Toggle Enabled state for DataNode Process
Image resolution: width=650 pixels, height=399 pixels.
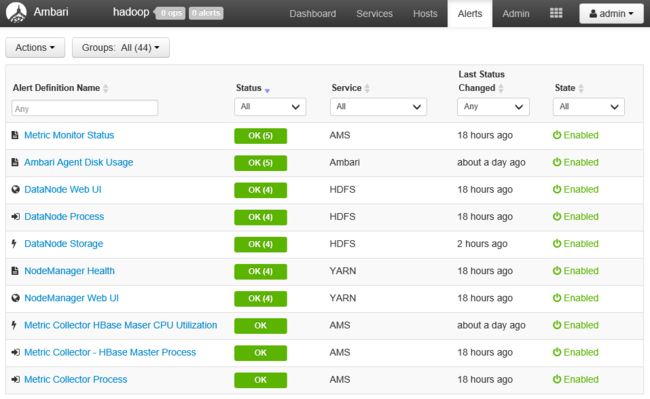(x=575, y=217)
